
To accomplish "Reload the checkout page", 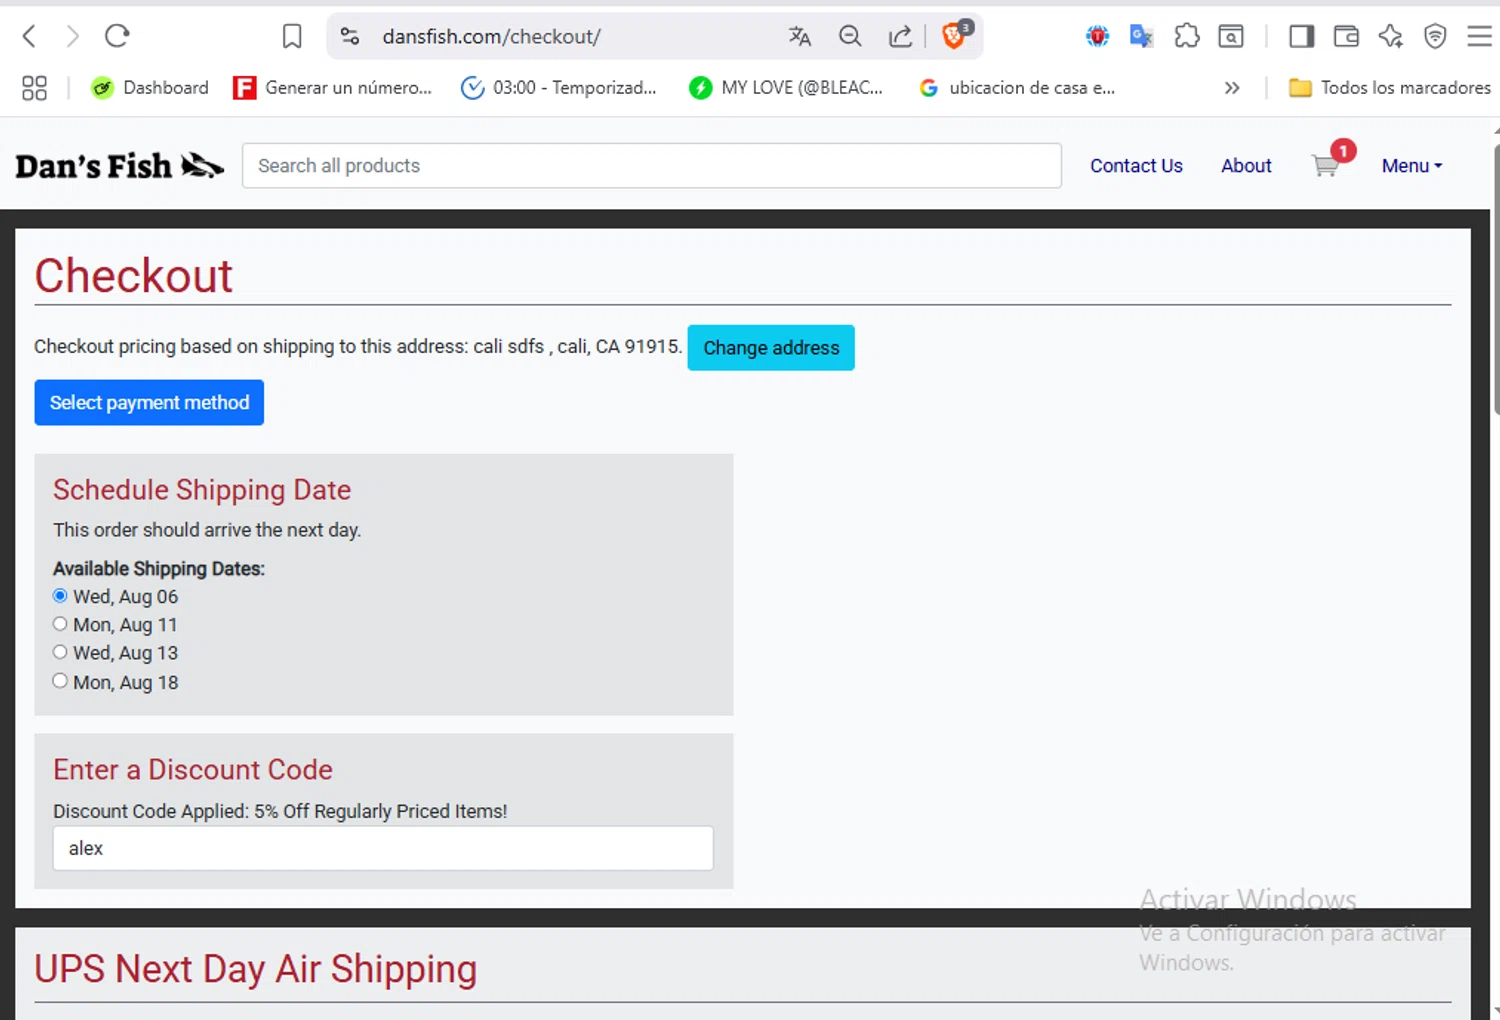I will [117, 37].
